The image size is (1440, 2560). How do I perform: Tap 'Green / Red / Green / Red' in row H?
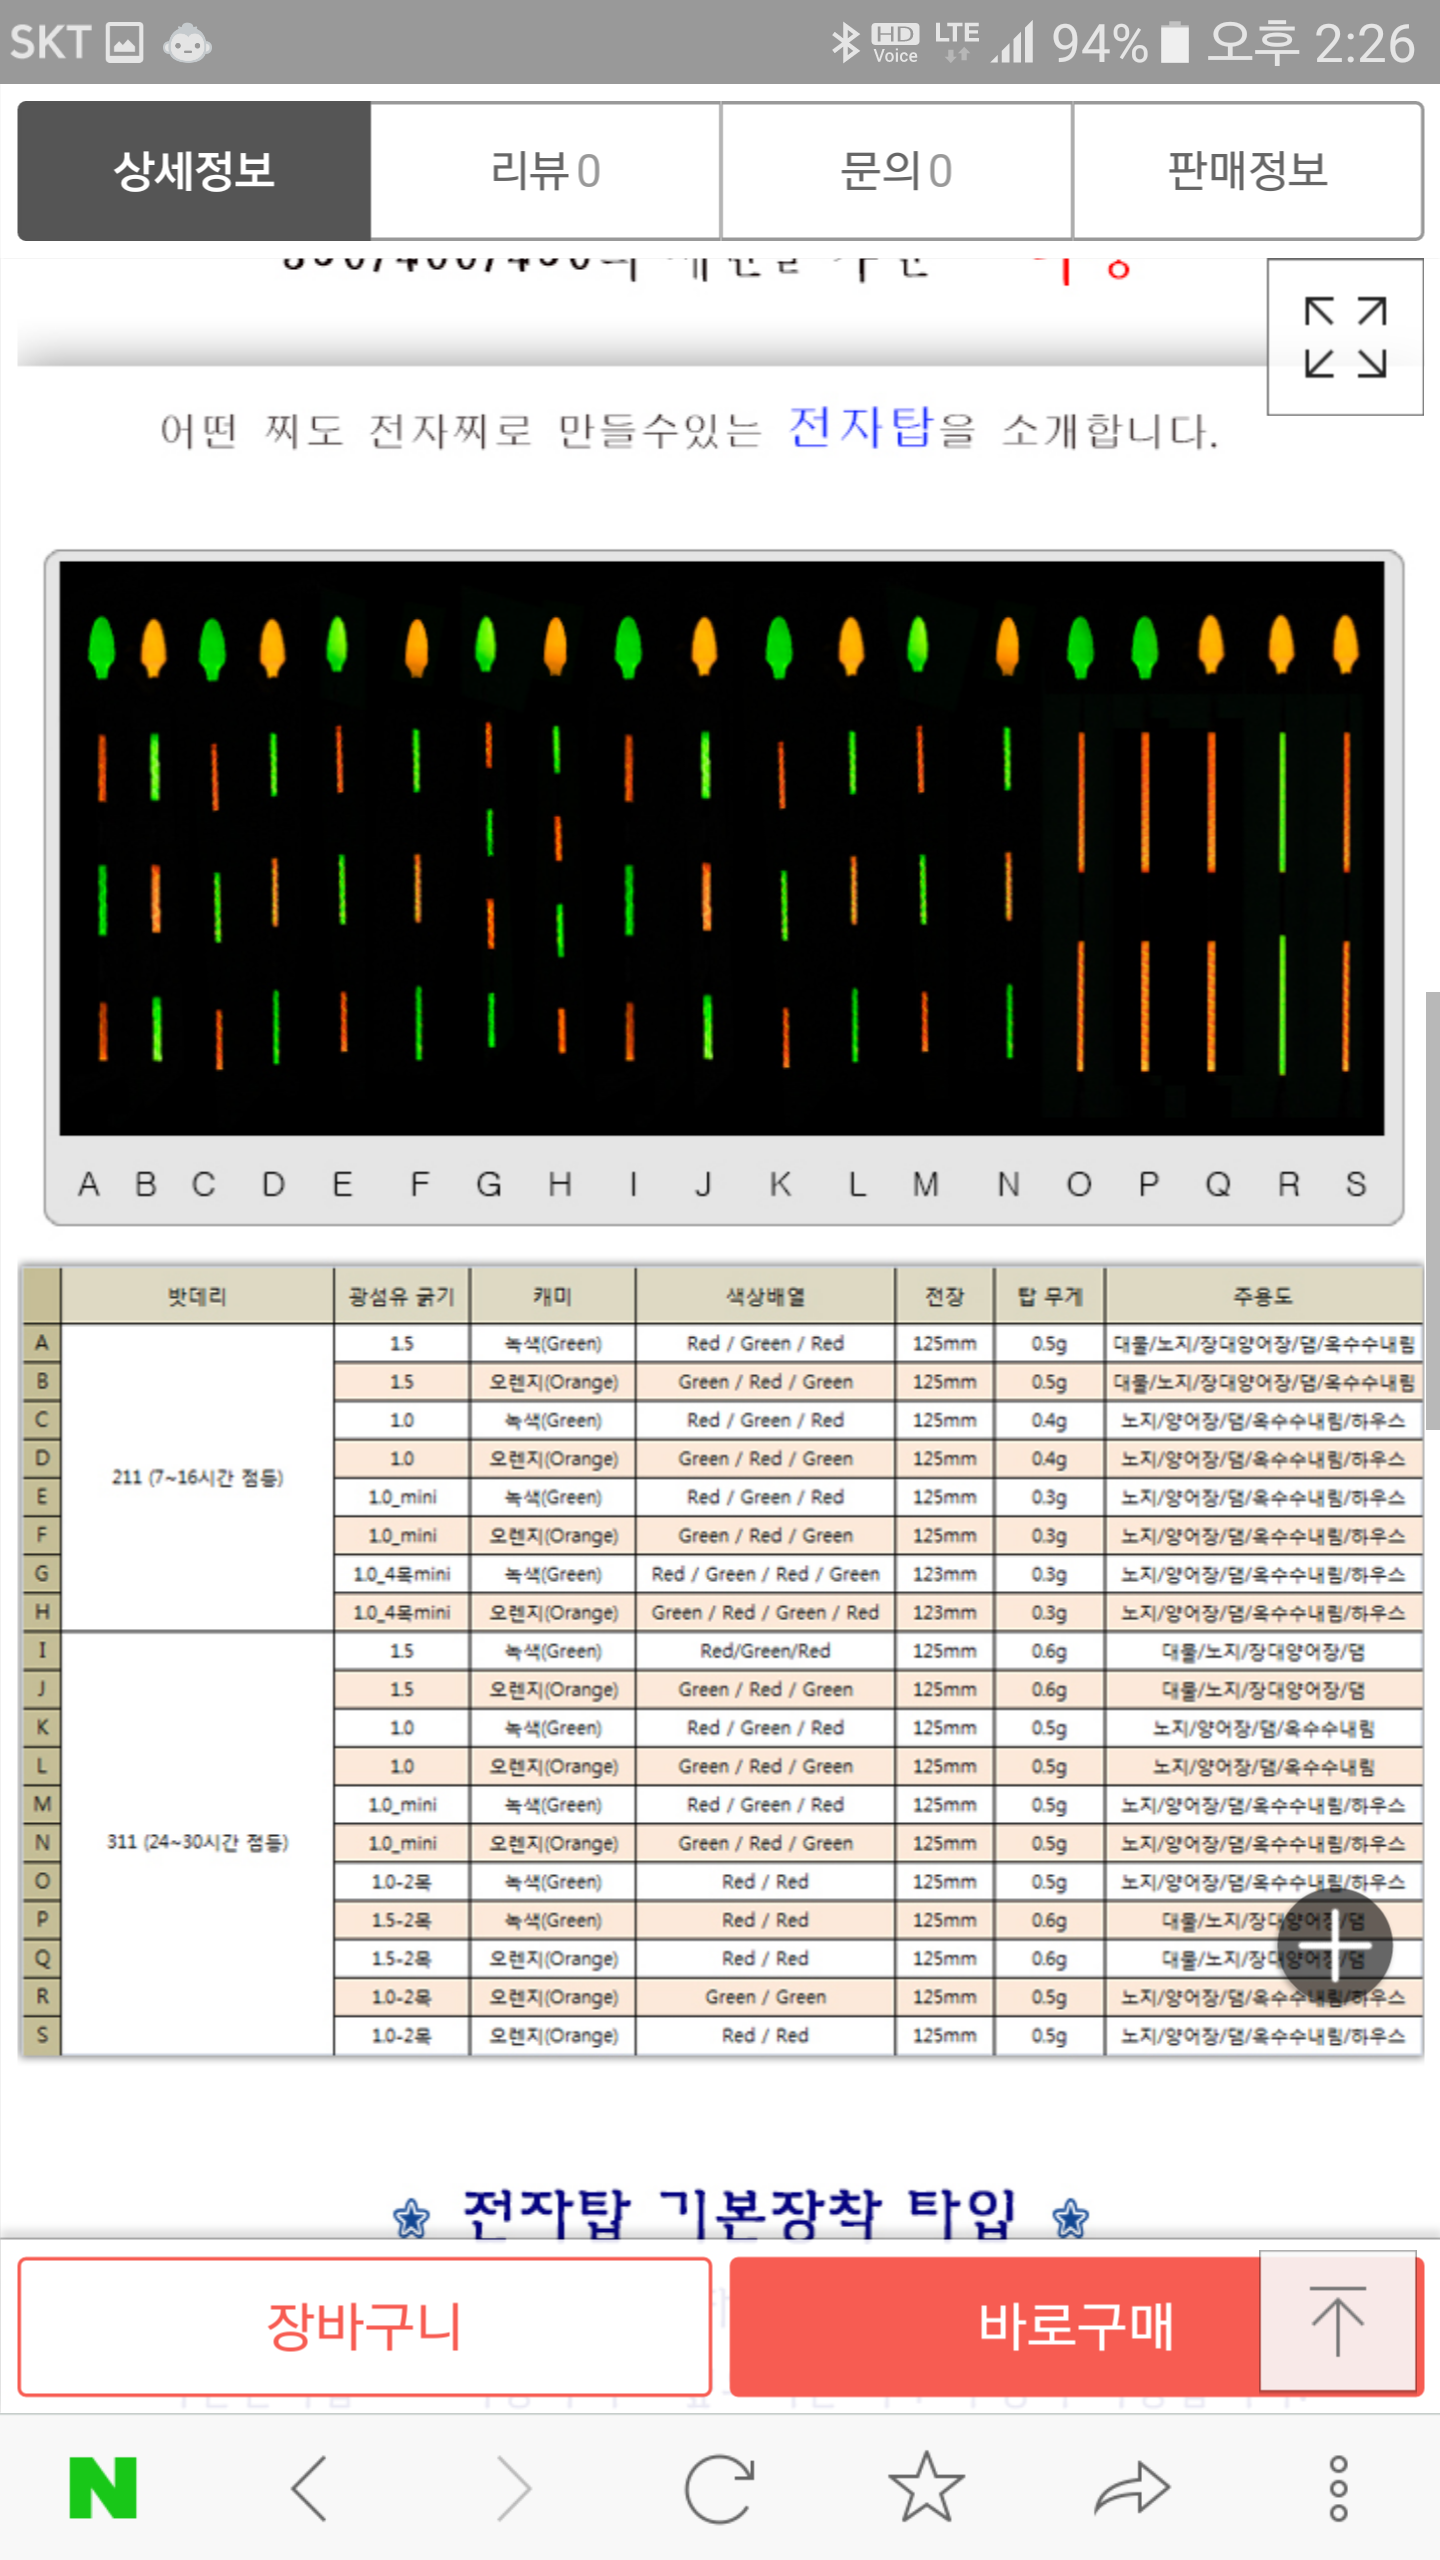click(765, 1612)
